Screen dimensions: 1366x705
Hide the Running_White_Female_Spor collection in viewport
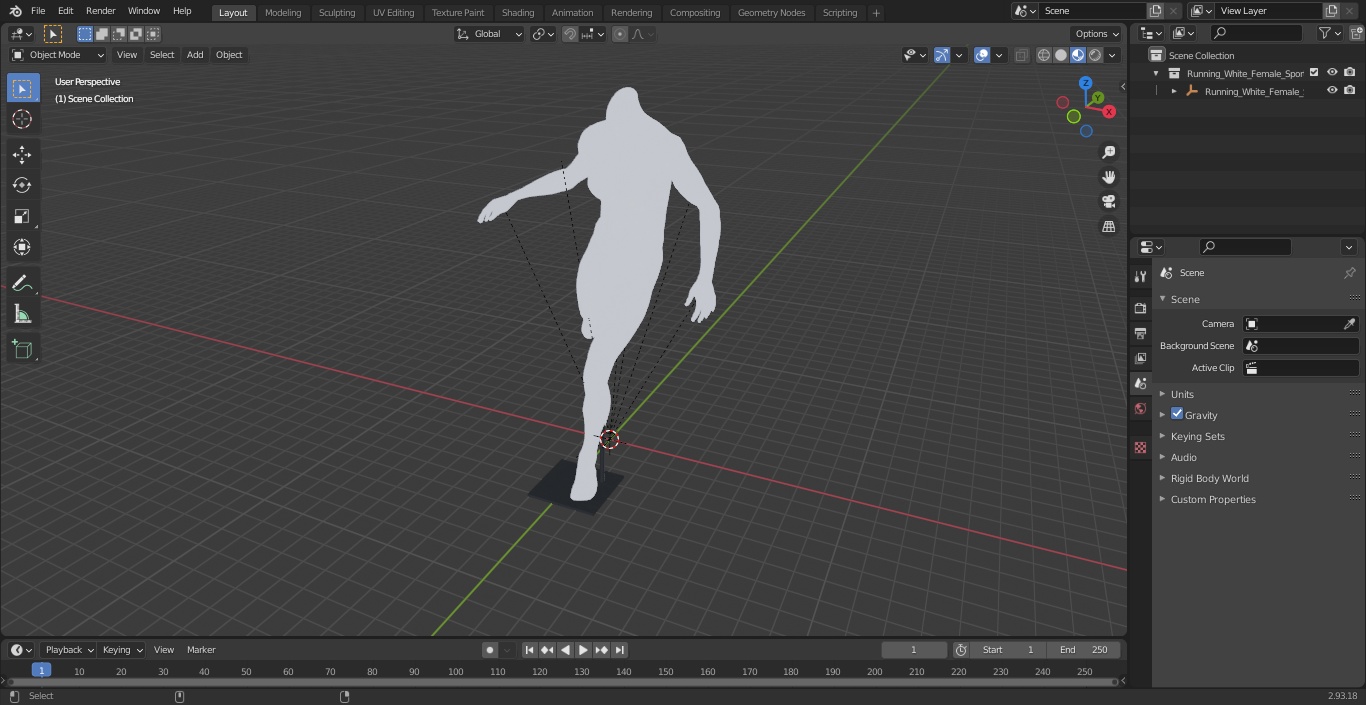tap(1332, 72)
